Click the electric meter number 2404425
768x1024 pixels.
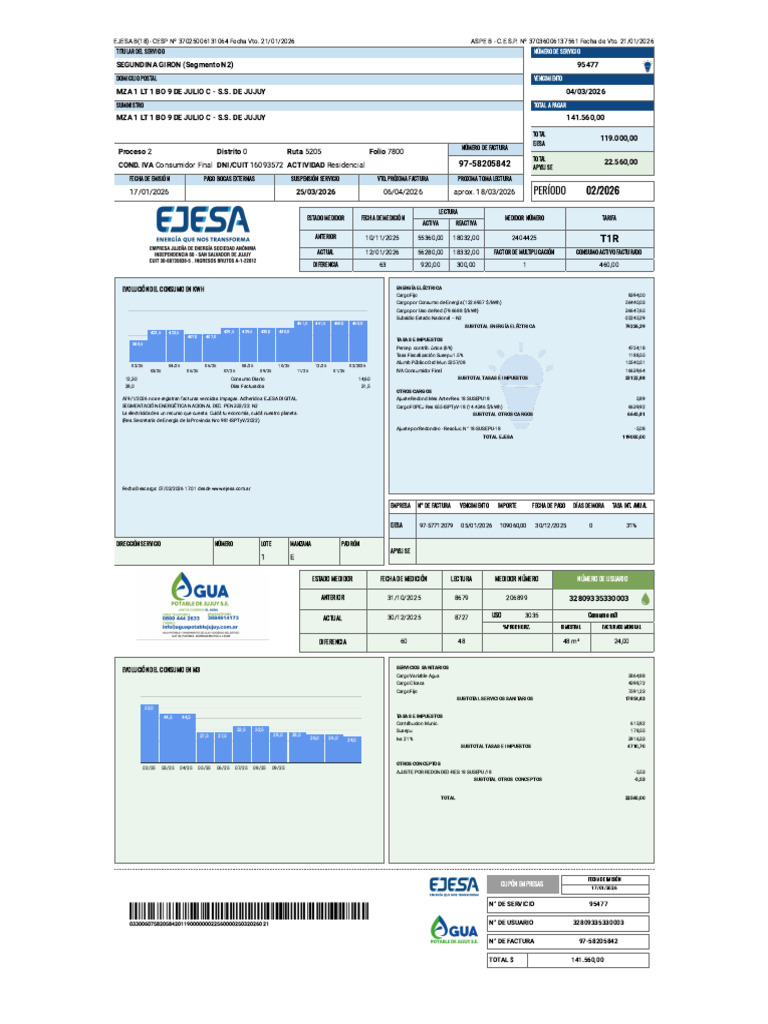524,238
